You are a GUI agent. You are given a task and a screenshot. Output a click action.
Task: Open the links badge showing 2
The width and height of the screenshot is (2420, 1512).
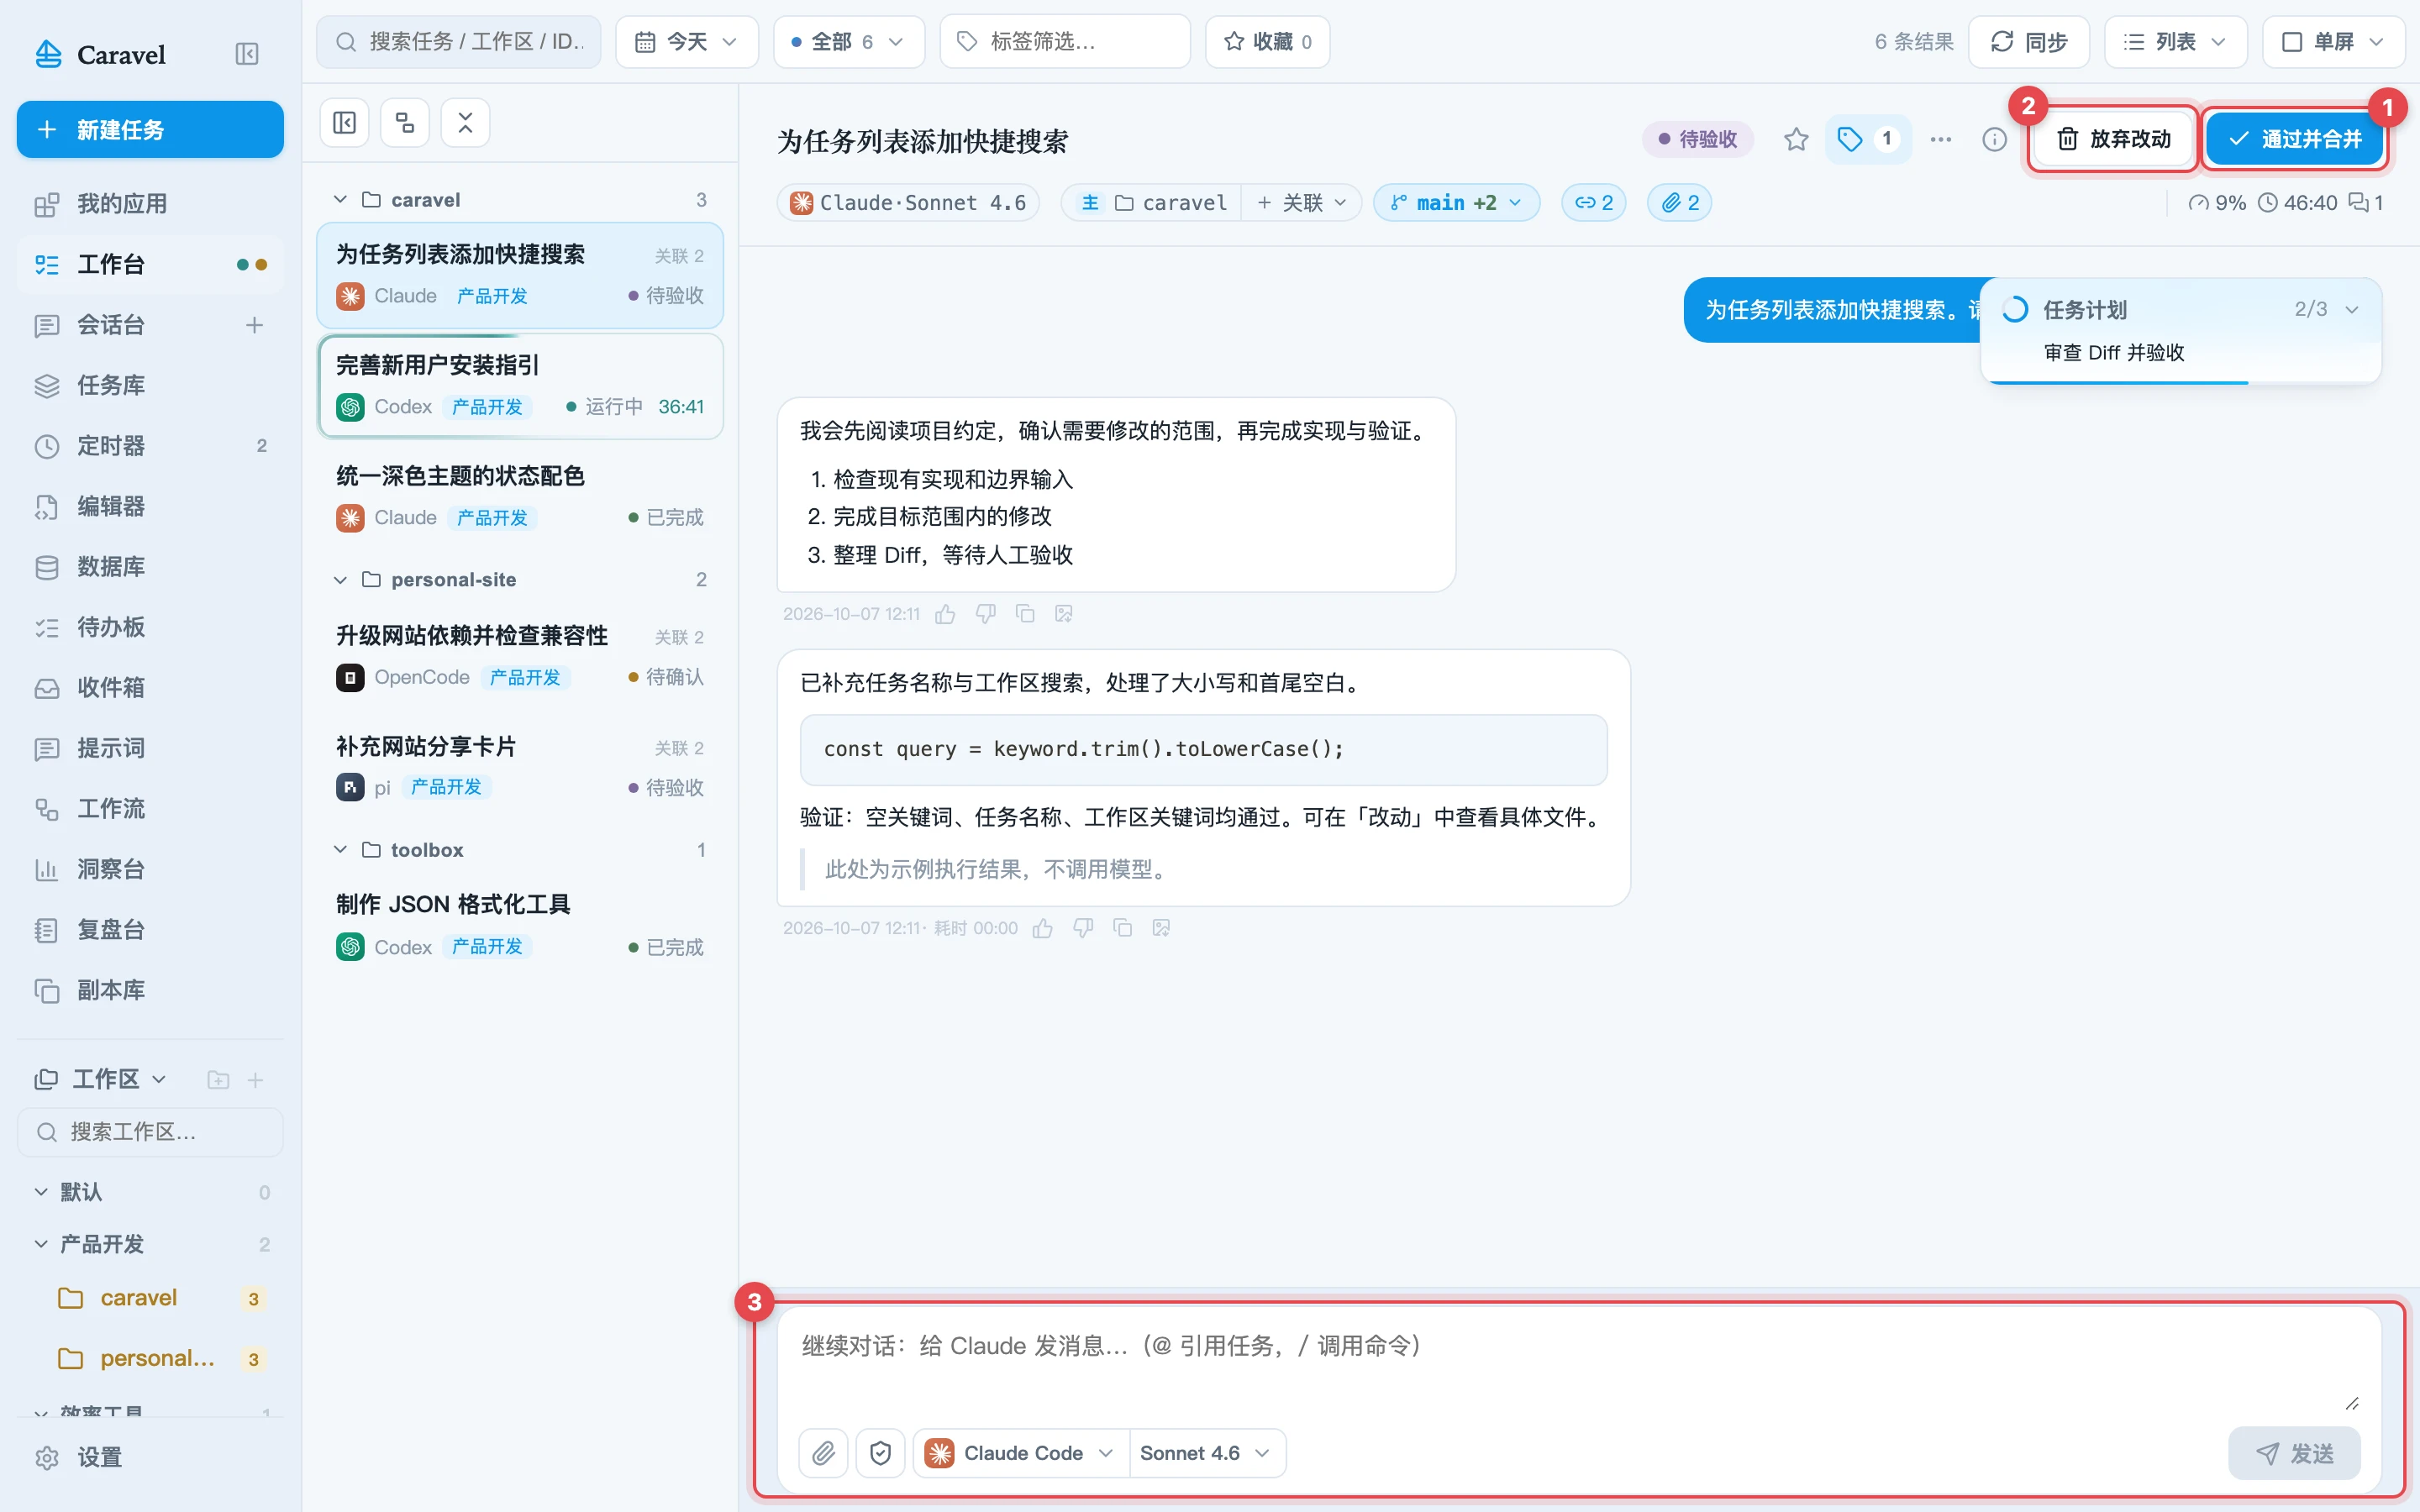click(1593, 203)
